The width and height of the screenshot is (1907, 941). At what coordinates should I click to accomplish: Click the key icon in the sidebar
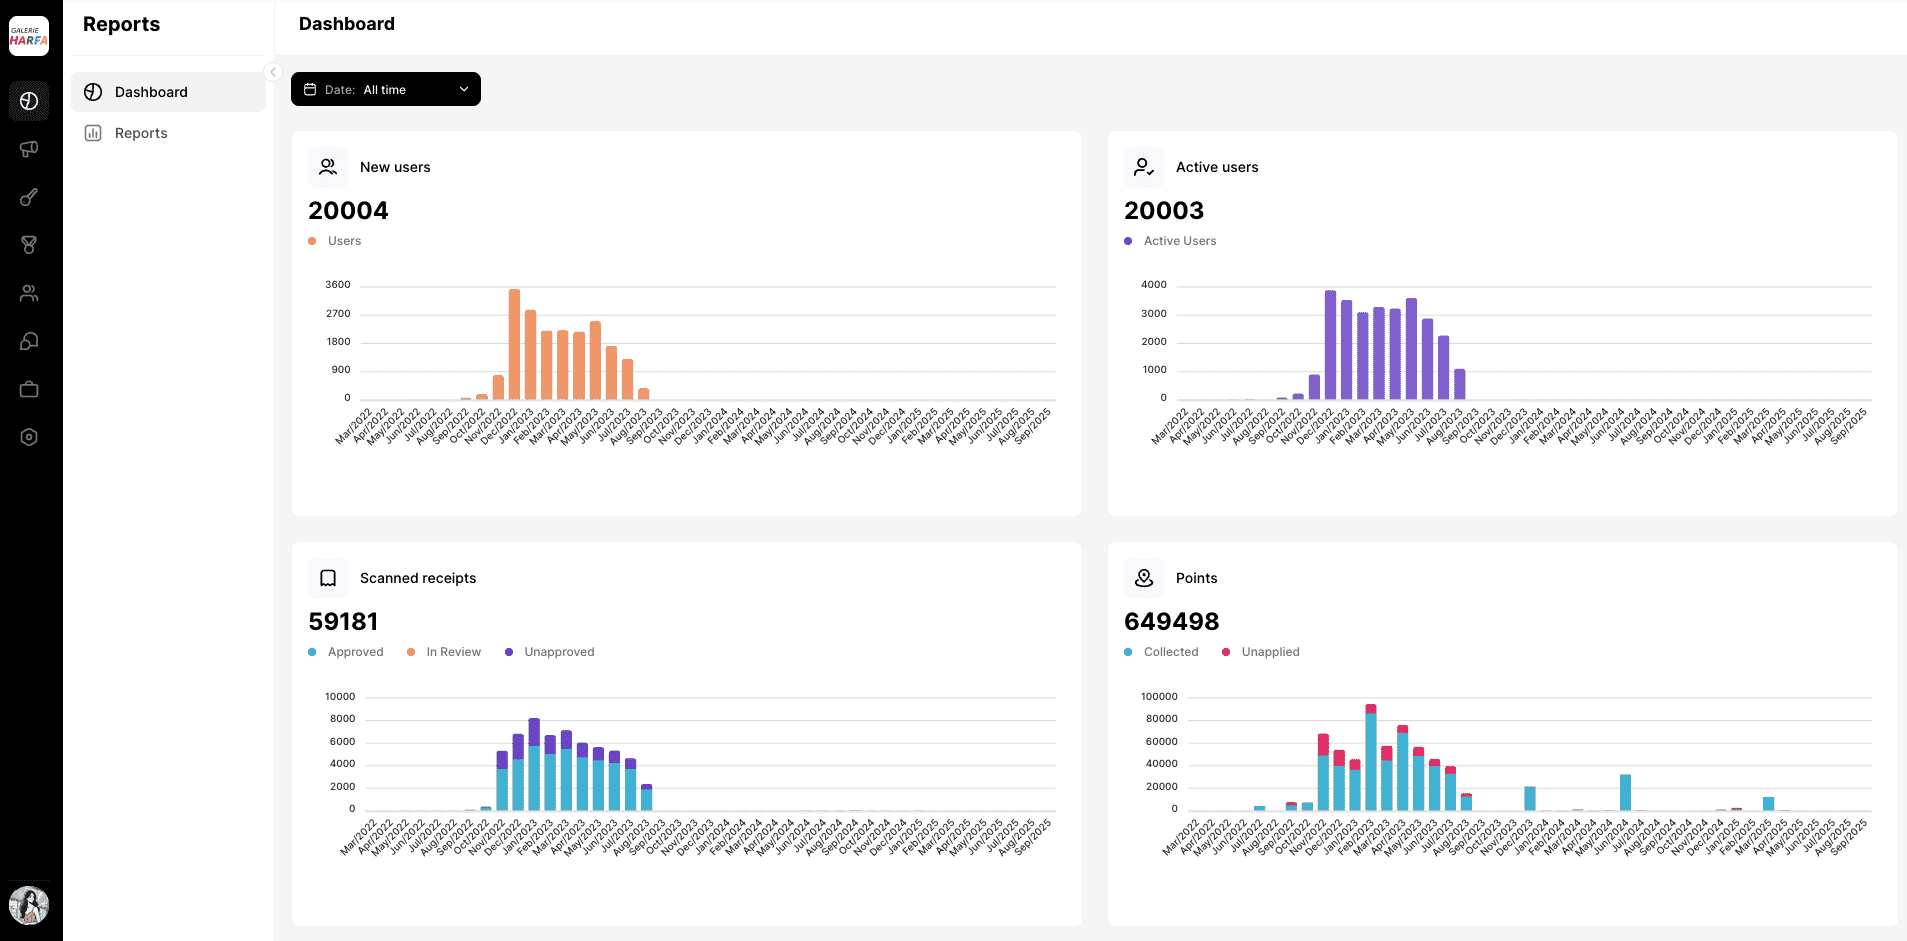click(29, 197)
